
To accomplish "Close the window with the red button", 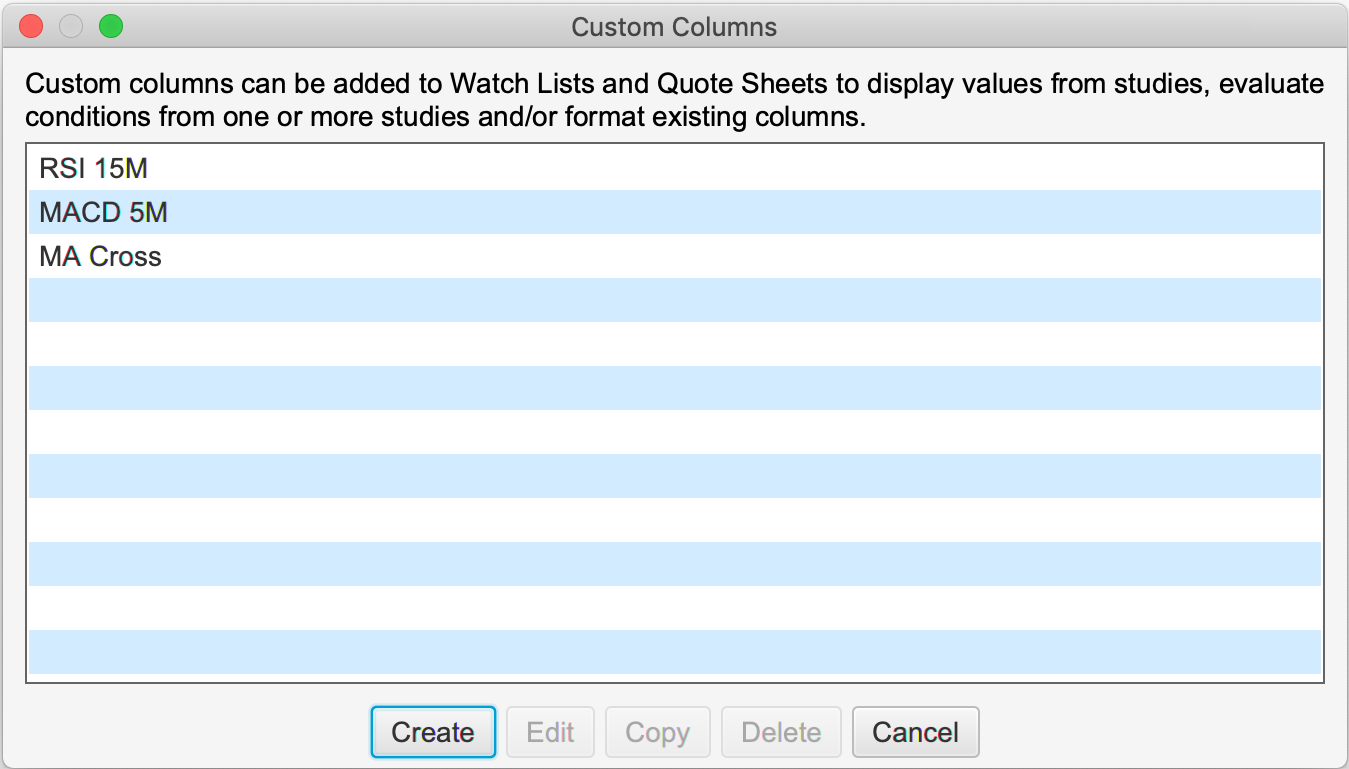I will [x=31, y=27].
